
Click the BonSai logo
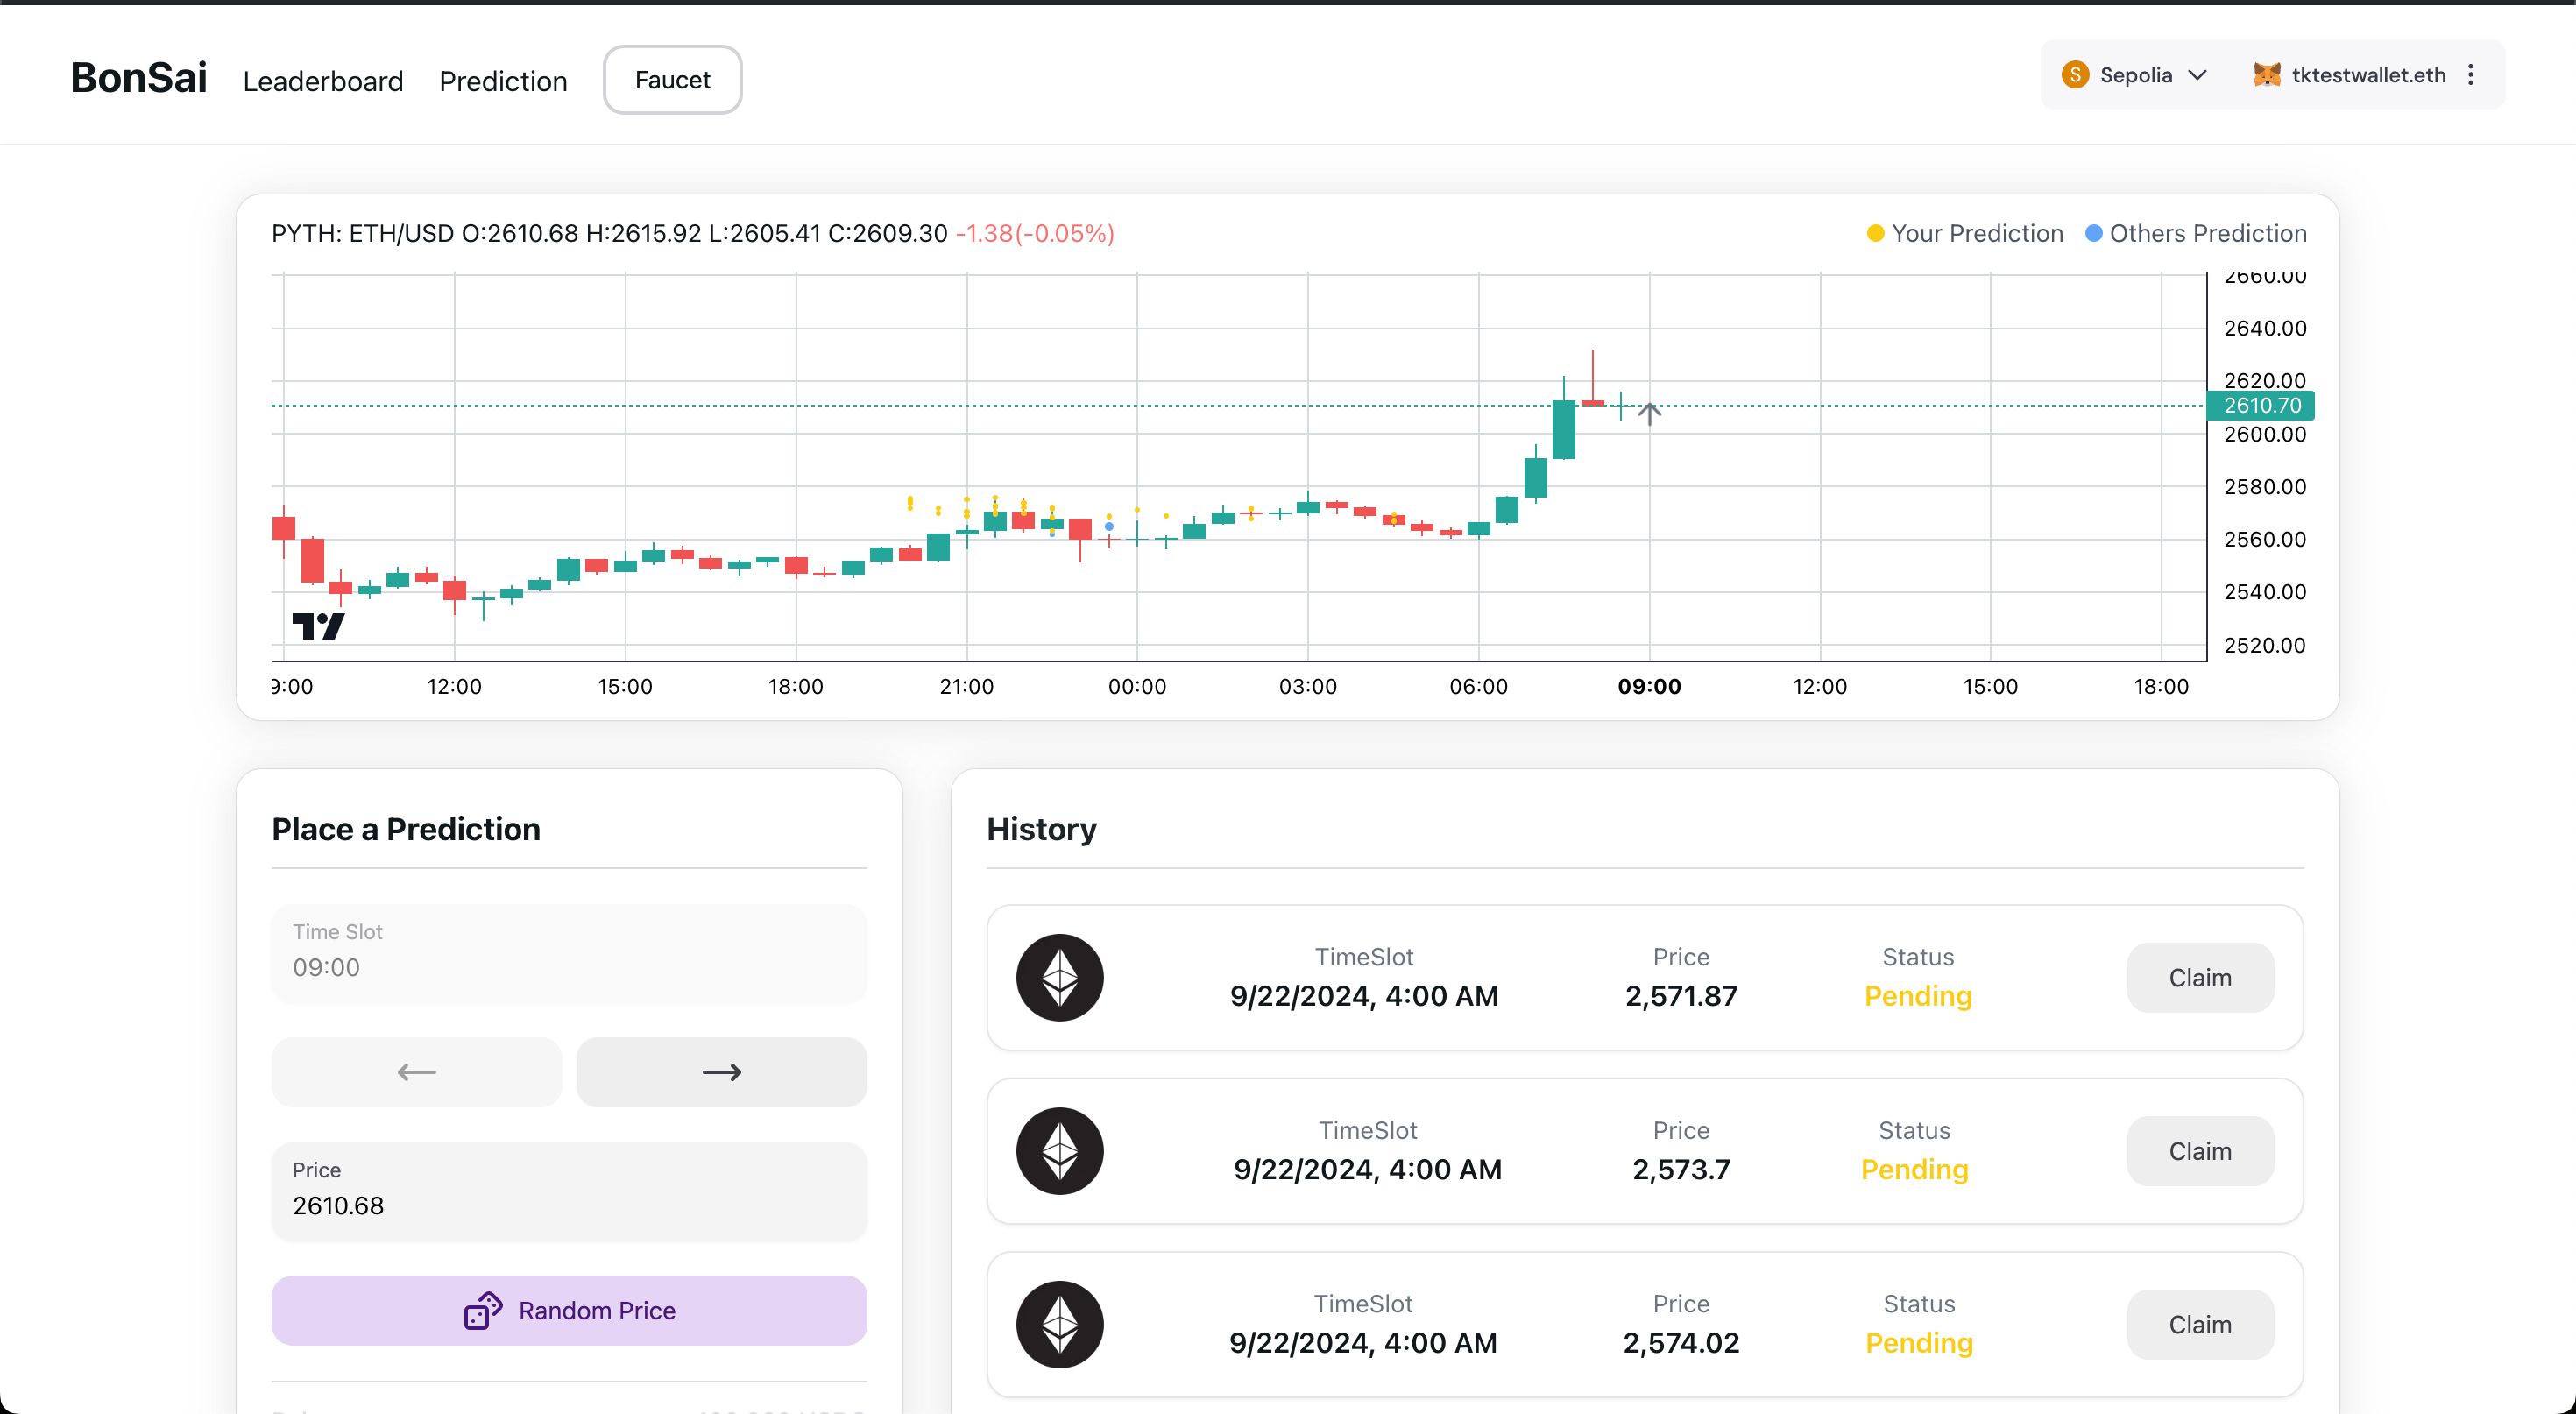pyautogui.click(x=139, y=78)
